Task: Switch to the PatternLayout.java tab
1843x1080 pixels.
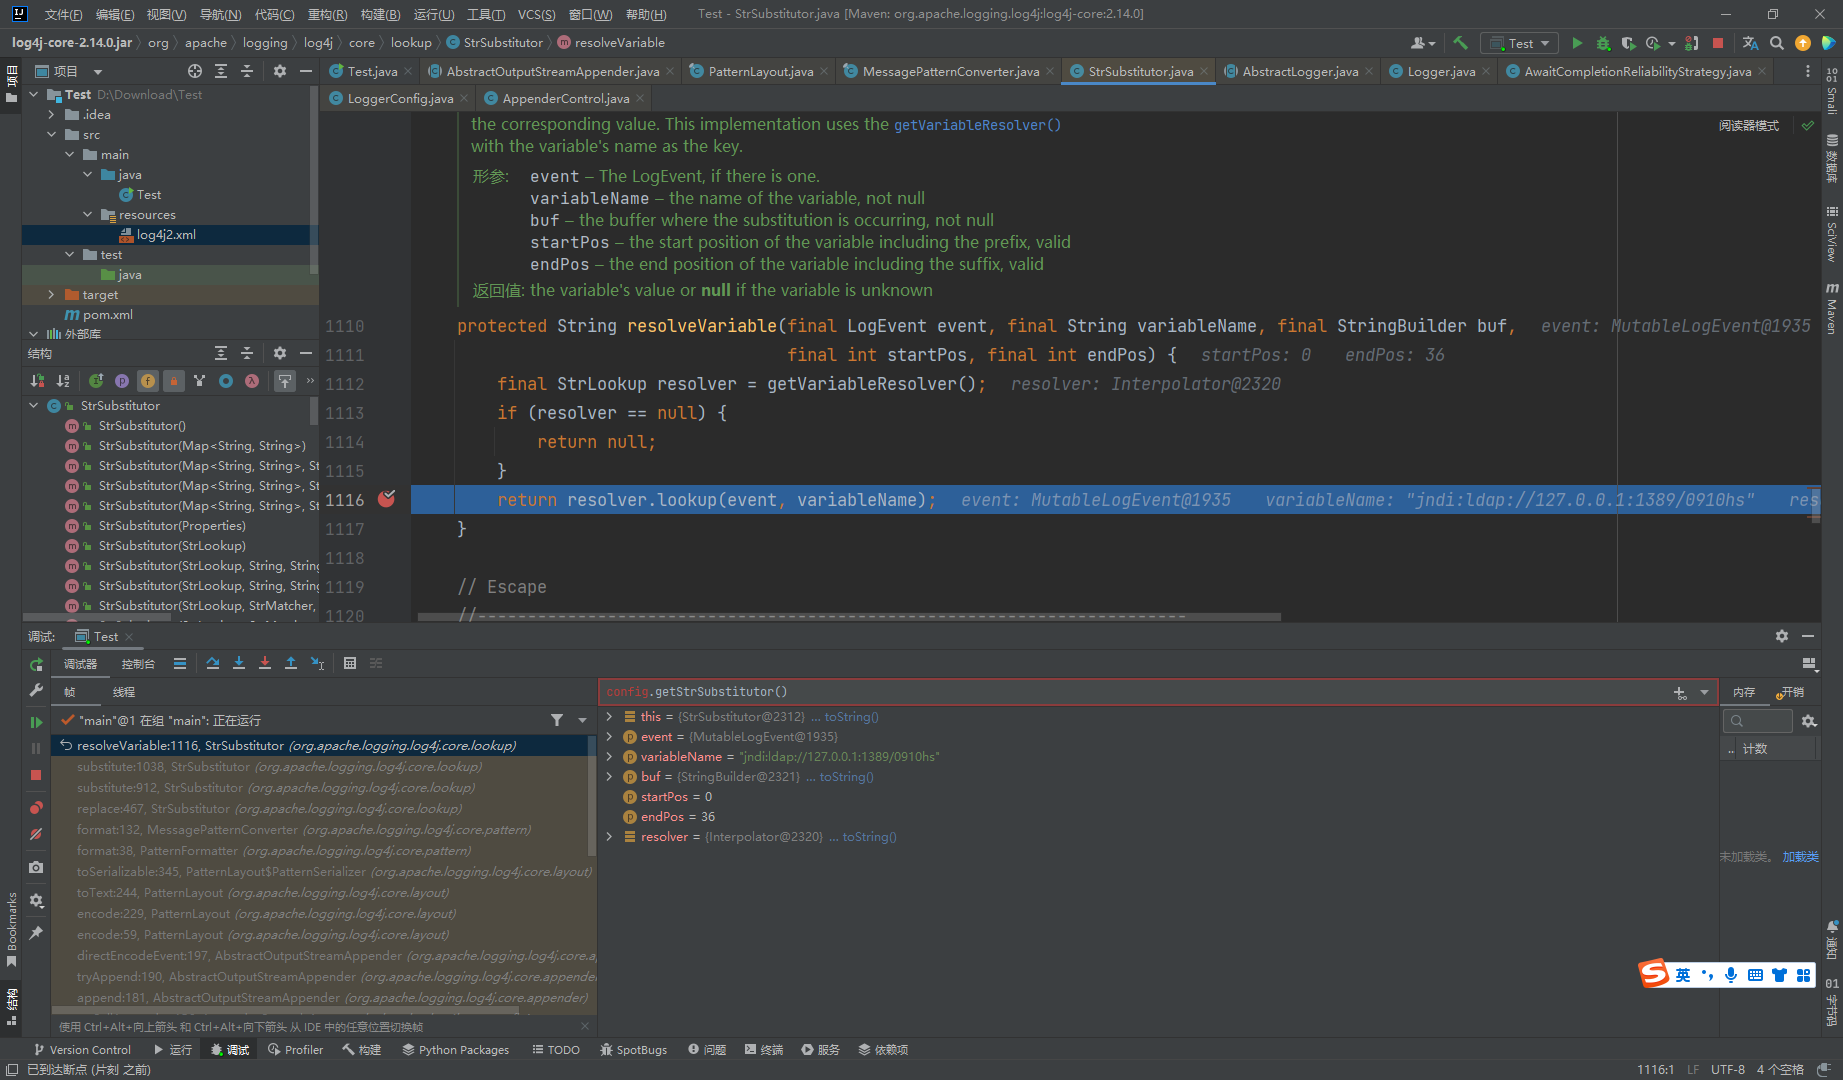Action: [x=760, y=71]
